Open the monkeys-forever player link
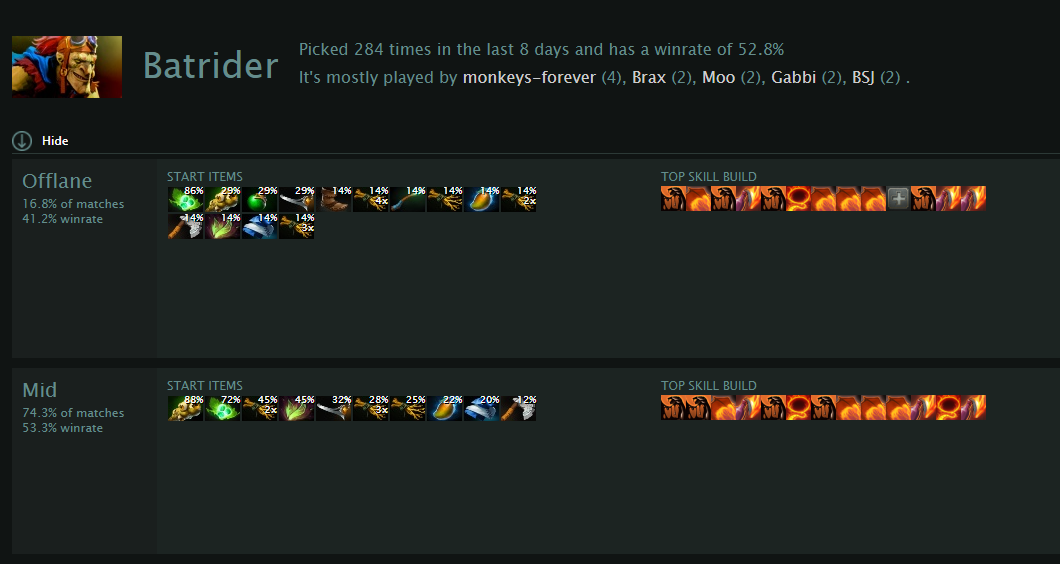 tap(529, 78)
